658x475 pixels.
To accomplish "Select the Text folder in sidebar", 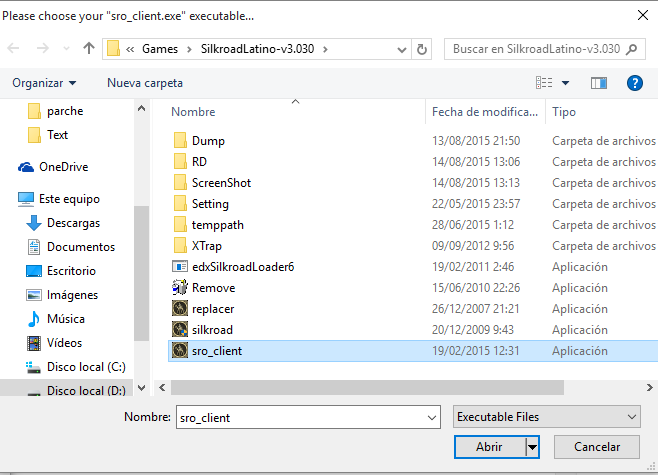I will pyautogui.click(x=57, y=135).
